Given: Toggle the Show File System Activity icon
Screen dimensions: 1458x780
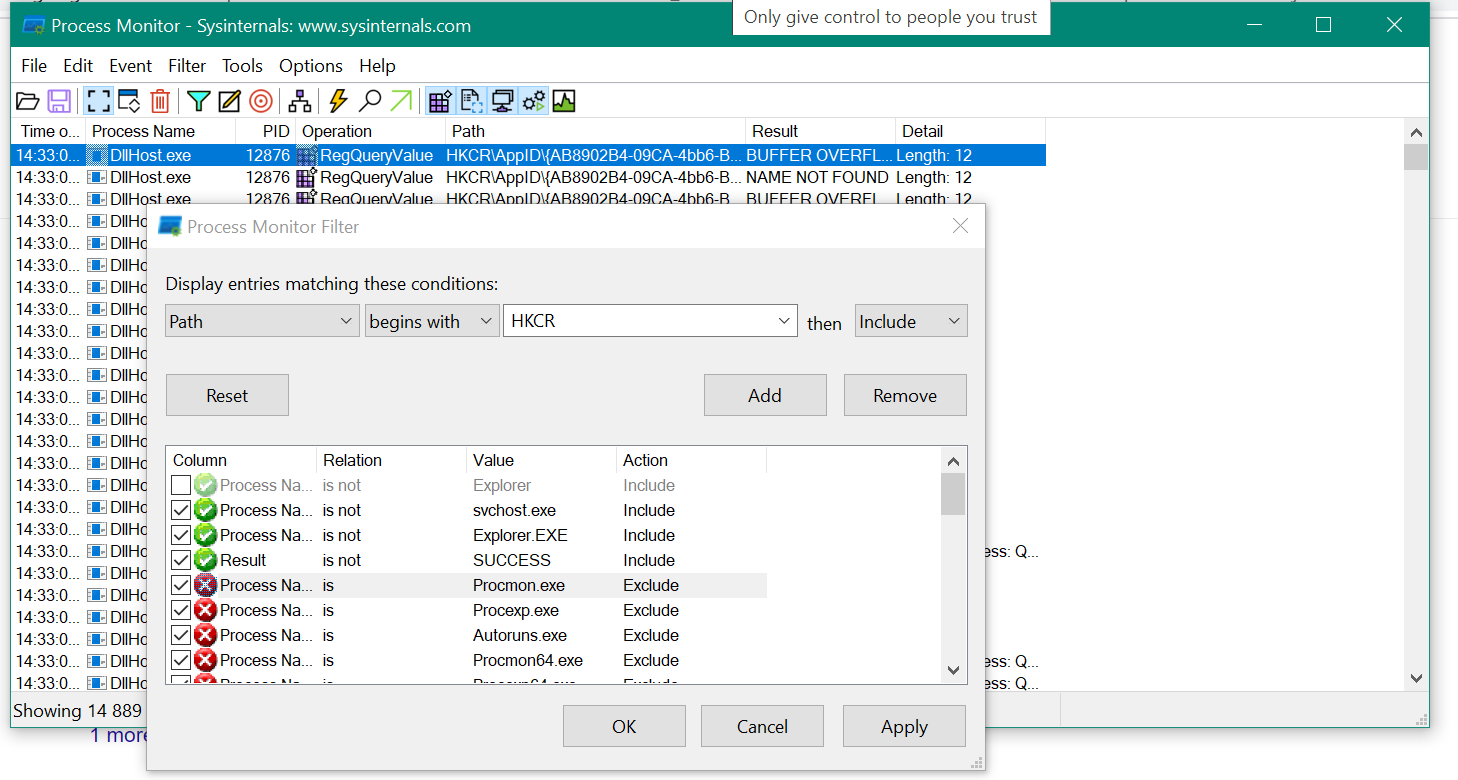Looking at the screenshot, I should (x=471, y=101).
